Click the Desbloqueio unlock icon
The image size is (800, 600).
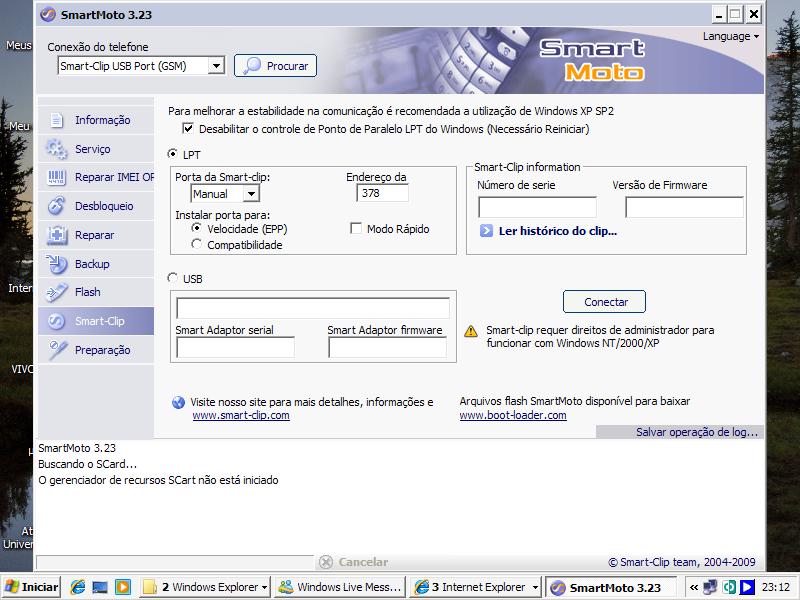point(56,206)
